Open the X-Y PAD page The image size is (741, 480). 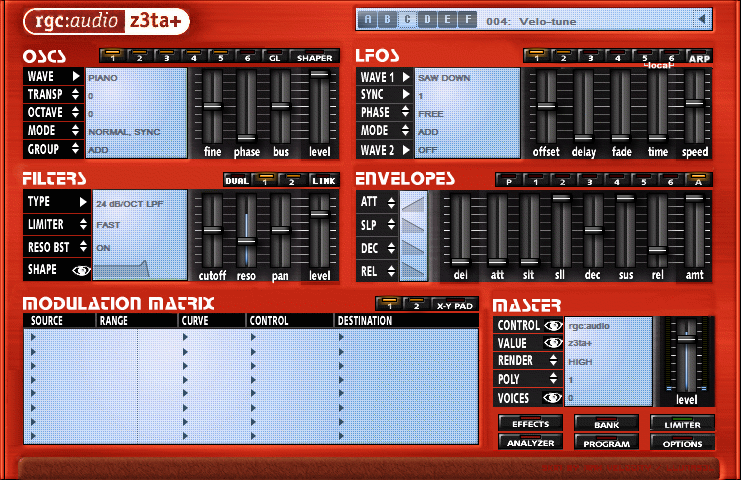(x=455, y=304)
